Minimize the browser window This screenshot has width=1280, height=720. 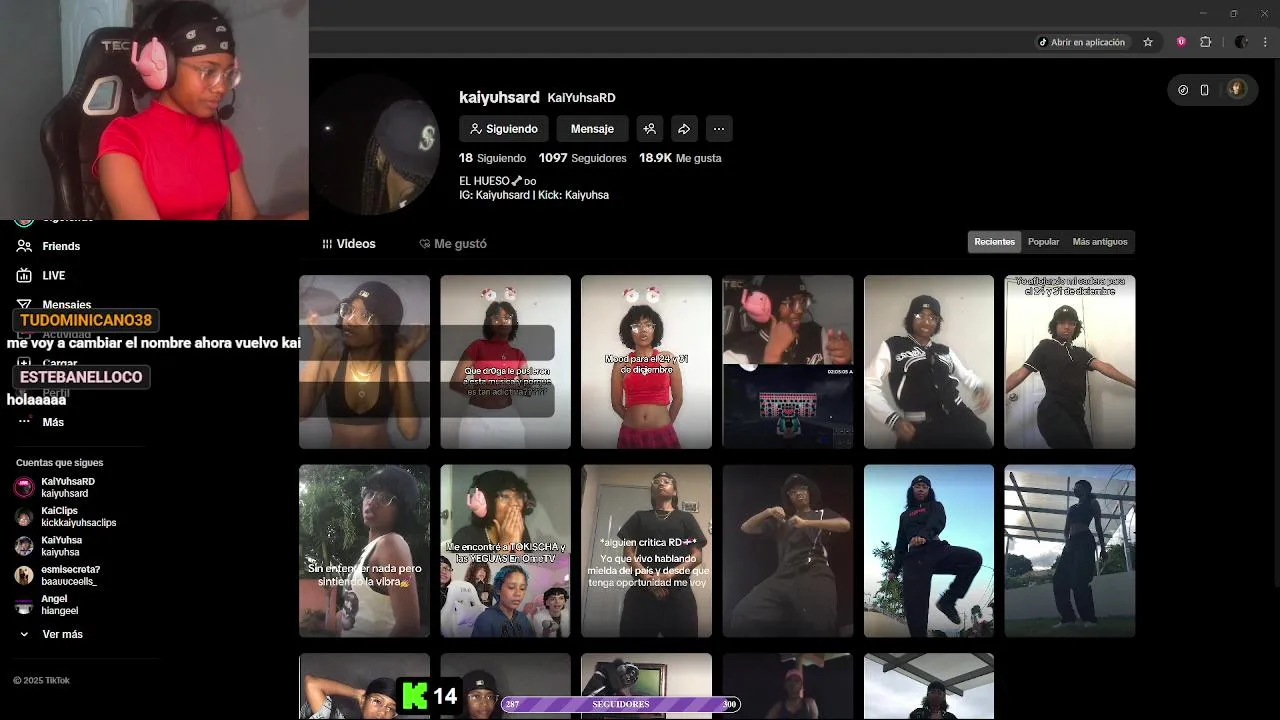point(1203,13)
